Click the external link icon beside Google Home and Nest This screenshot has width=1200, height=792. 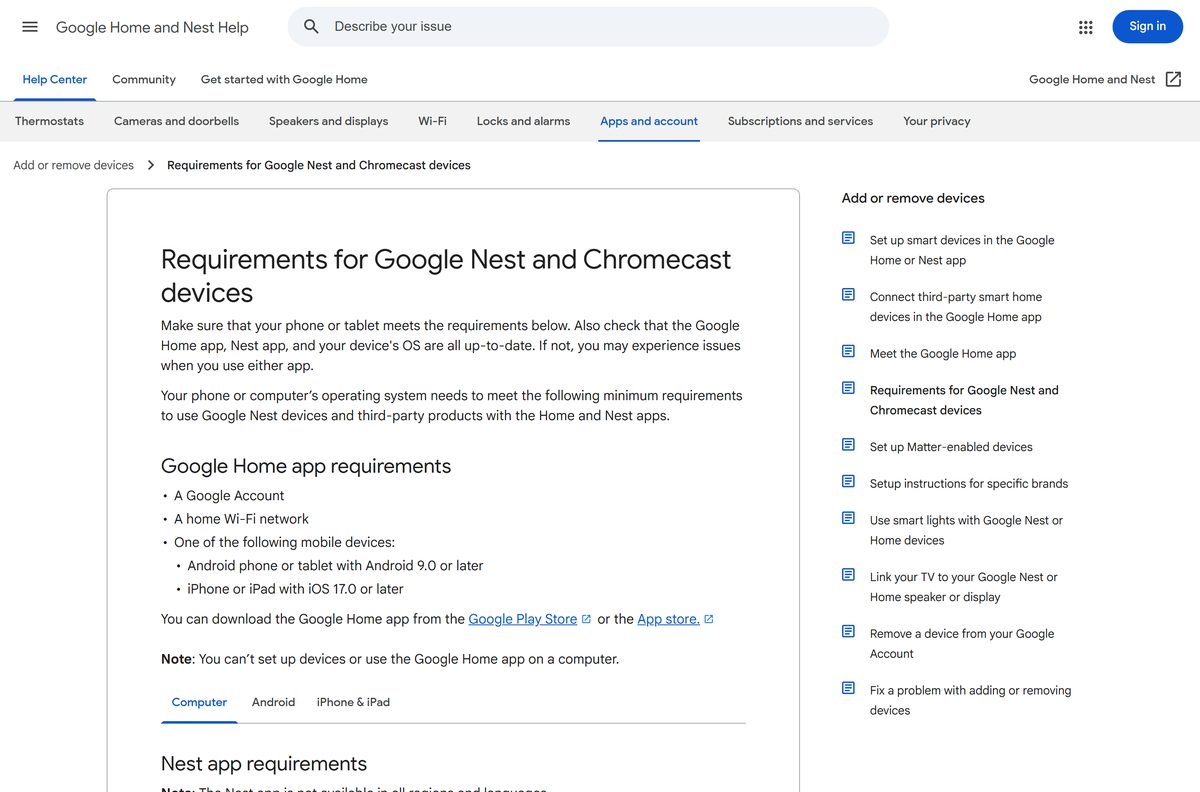click(x=1174, y=79)
